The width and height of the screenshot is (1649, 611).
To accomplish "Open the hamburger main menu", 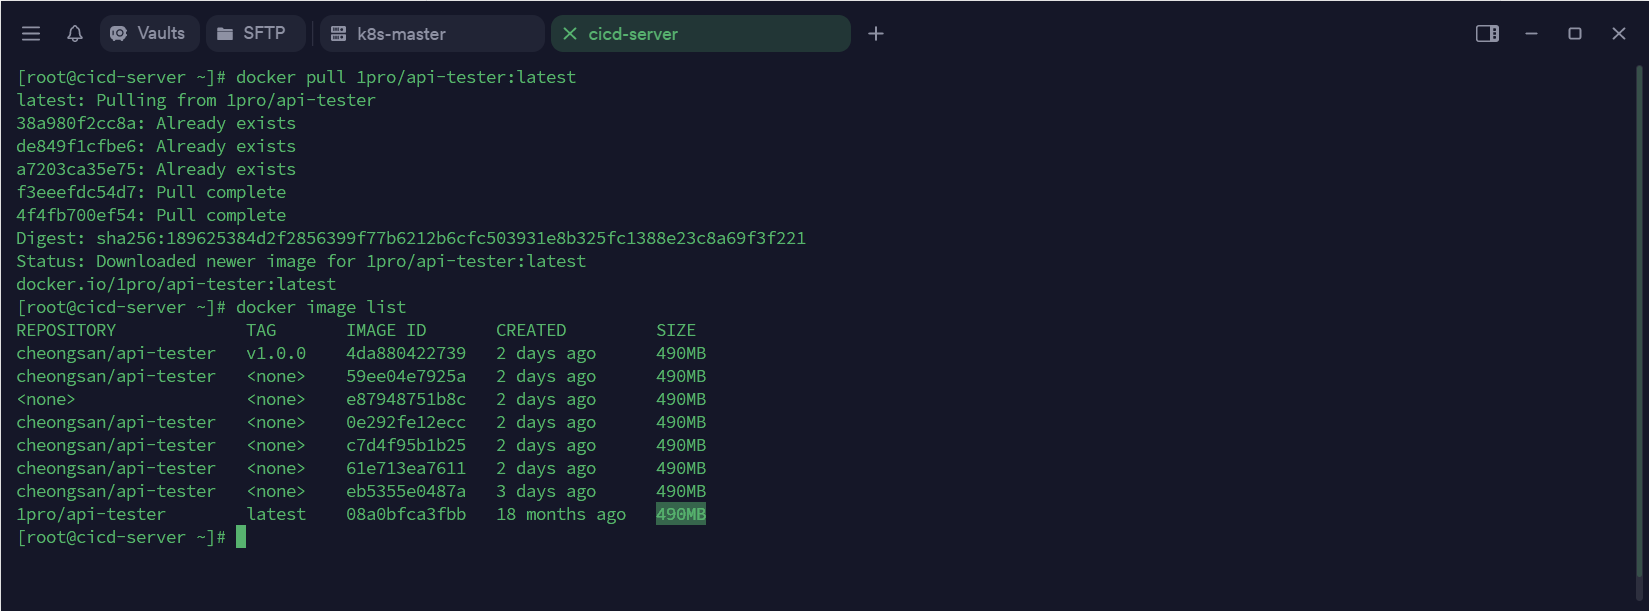I will (31, 34).
